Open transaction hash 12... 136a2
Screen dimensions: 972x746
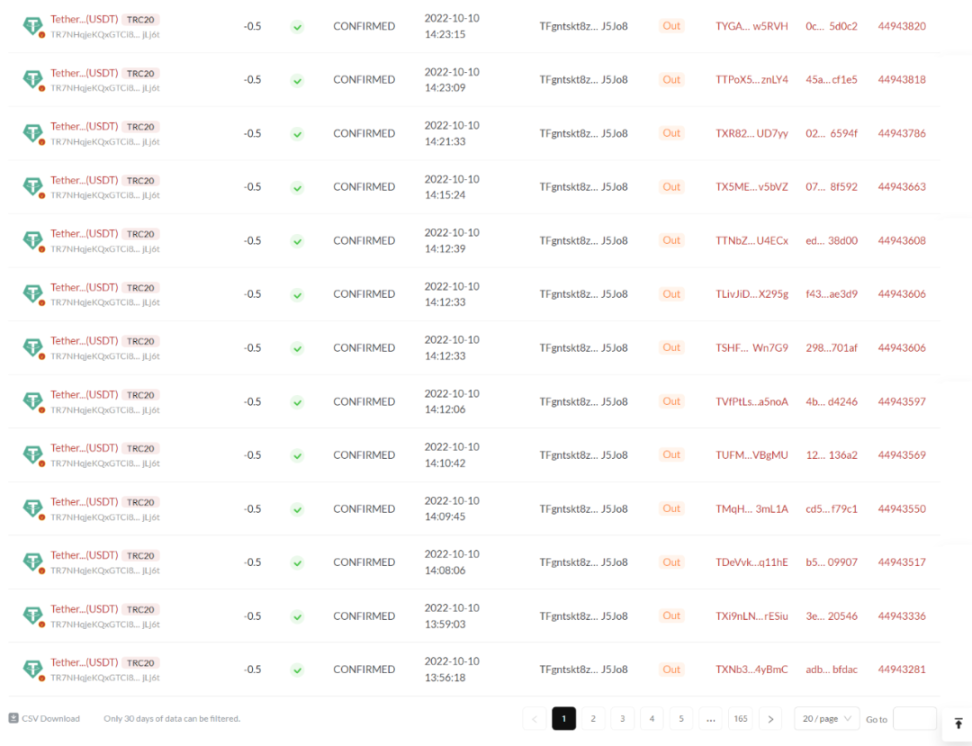click(x=831, y=455)
